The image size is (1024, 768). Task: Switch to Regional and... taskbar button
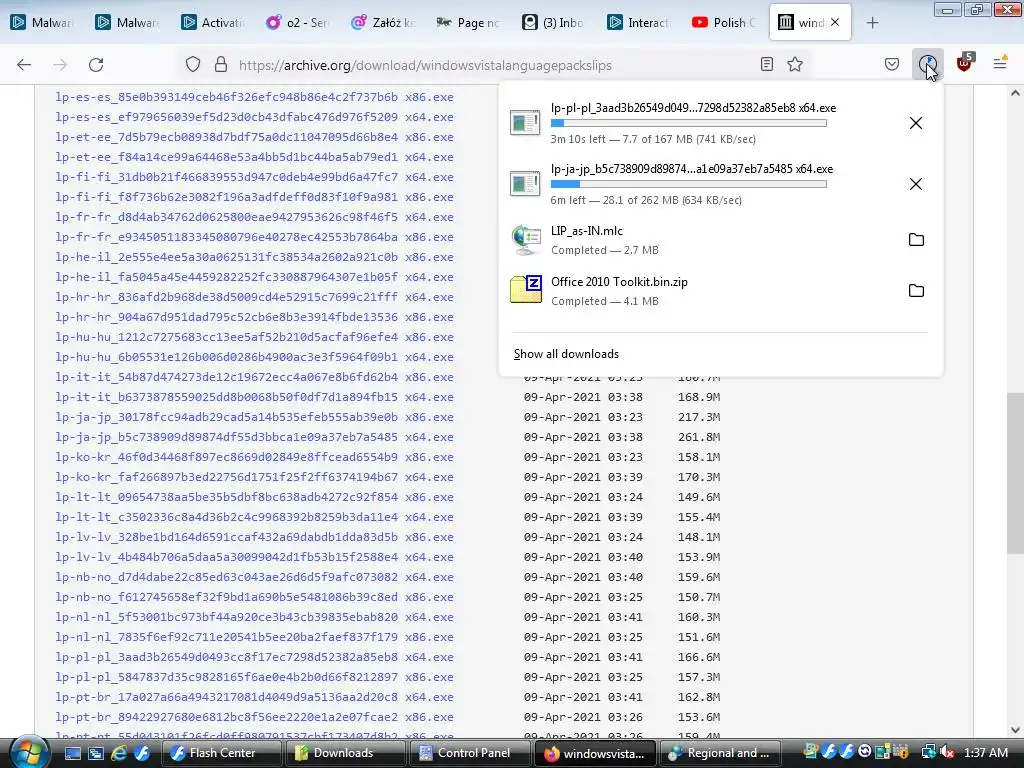719,753
